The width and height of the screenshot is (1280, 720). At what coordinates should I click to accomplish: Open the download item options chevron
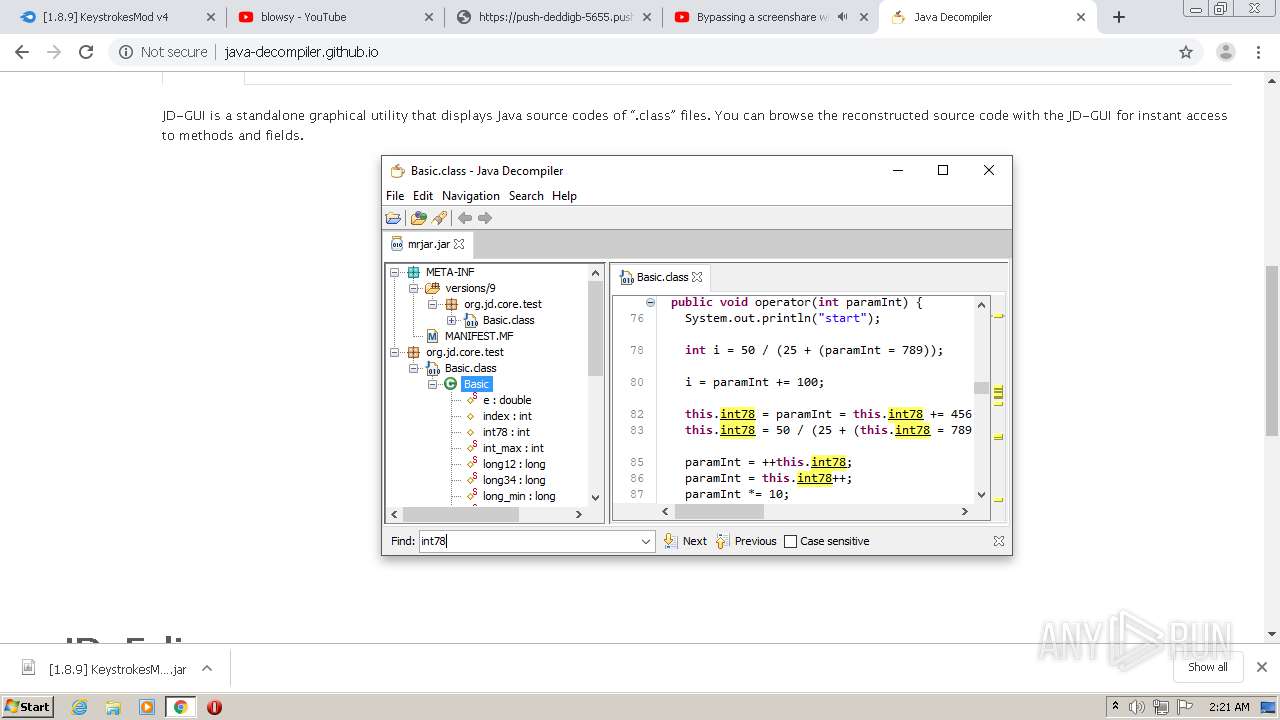[207, 668]
